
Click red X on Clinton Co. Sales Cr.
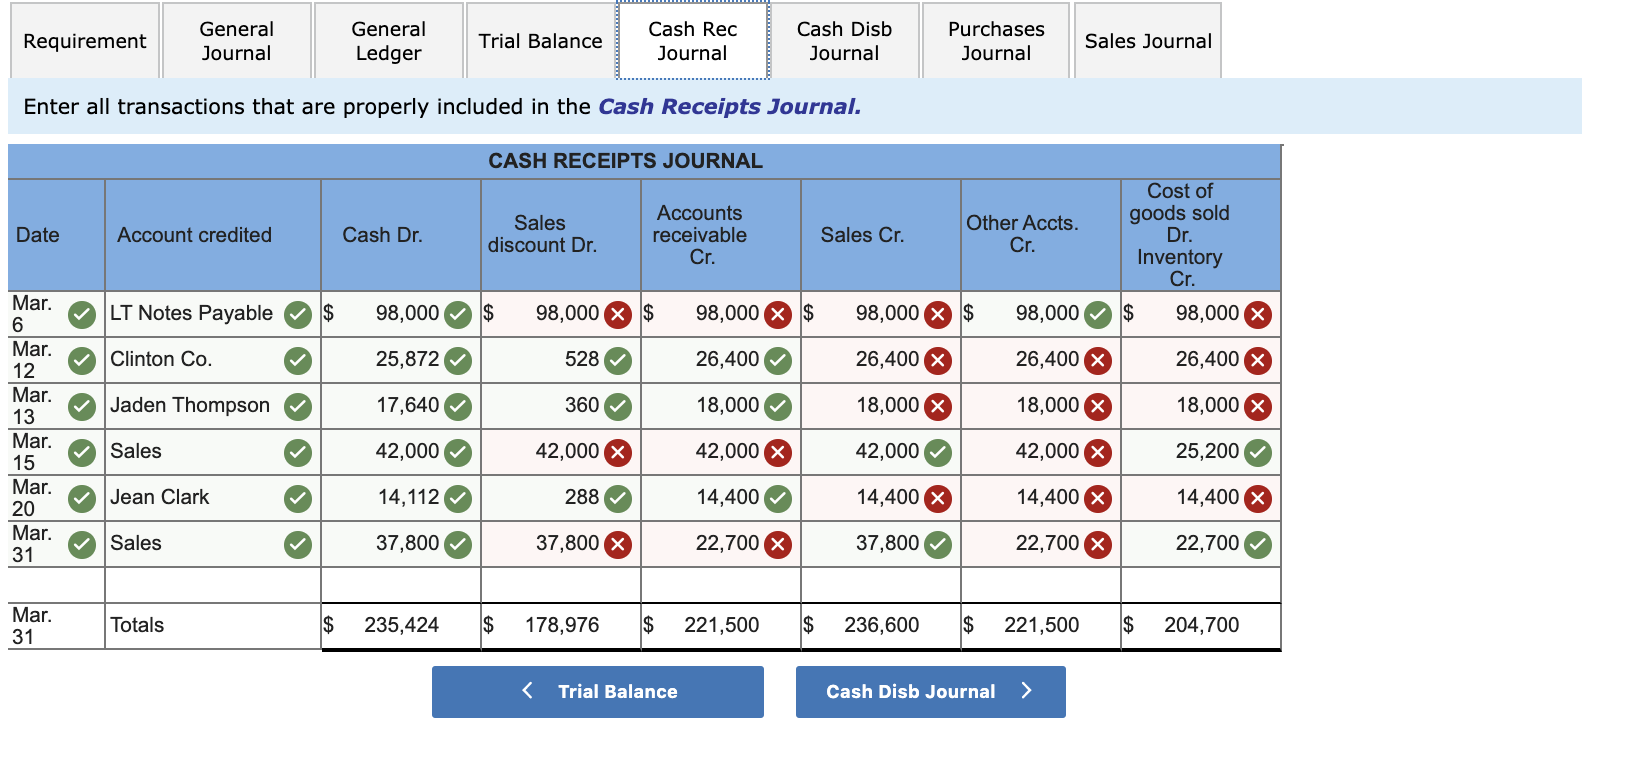tap(938, 361)
